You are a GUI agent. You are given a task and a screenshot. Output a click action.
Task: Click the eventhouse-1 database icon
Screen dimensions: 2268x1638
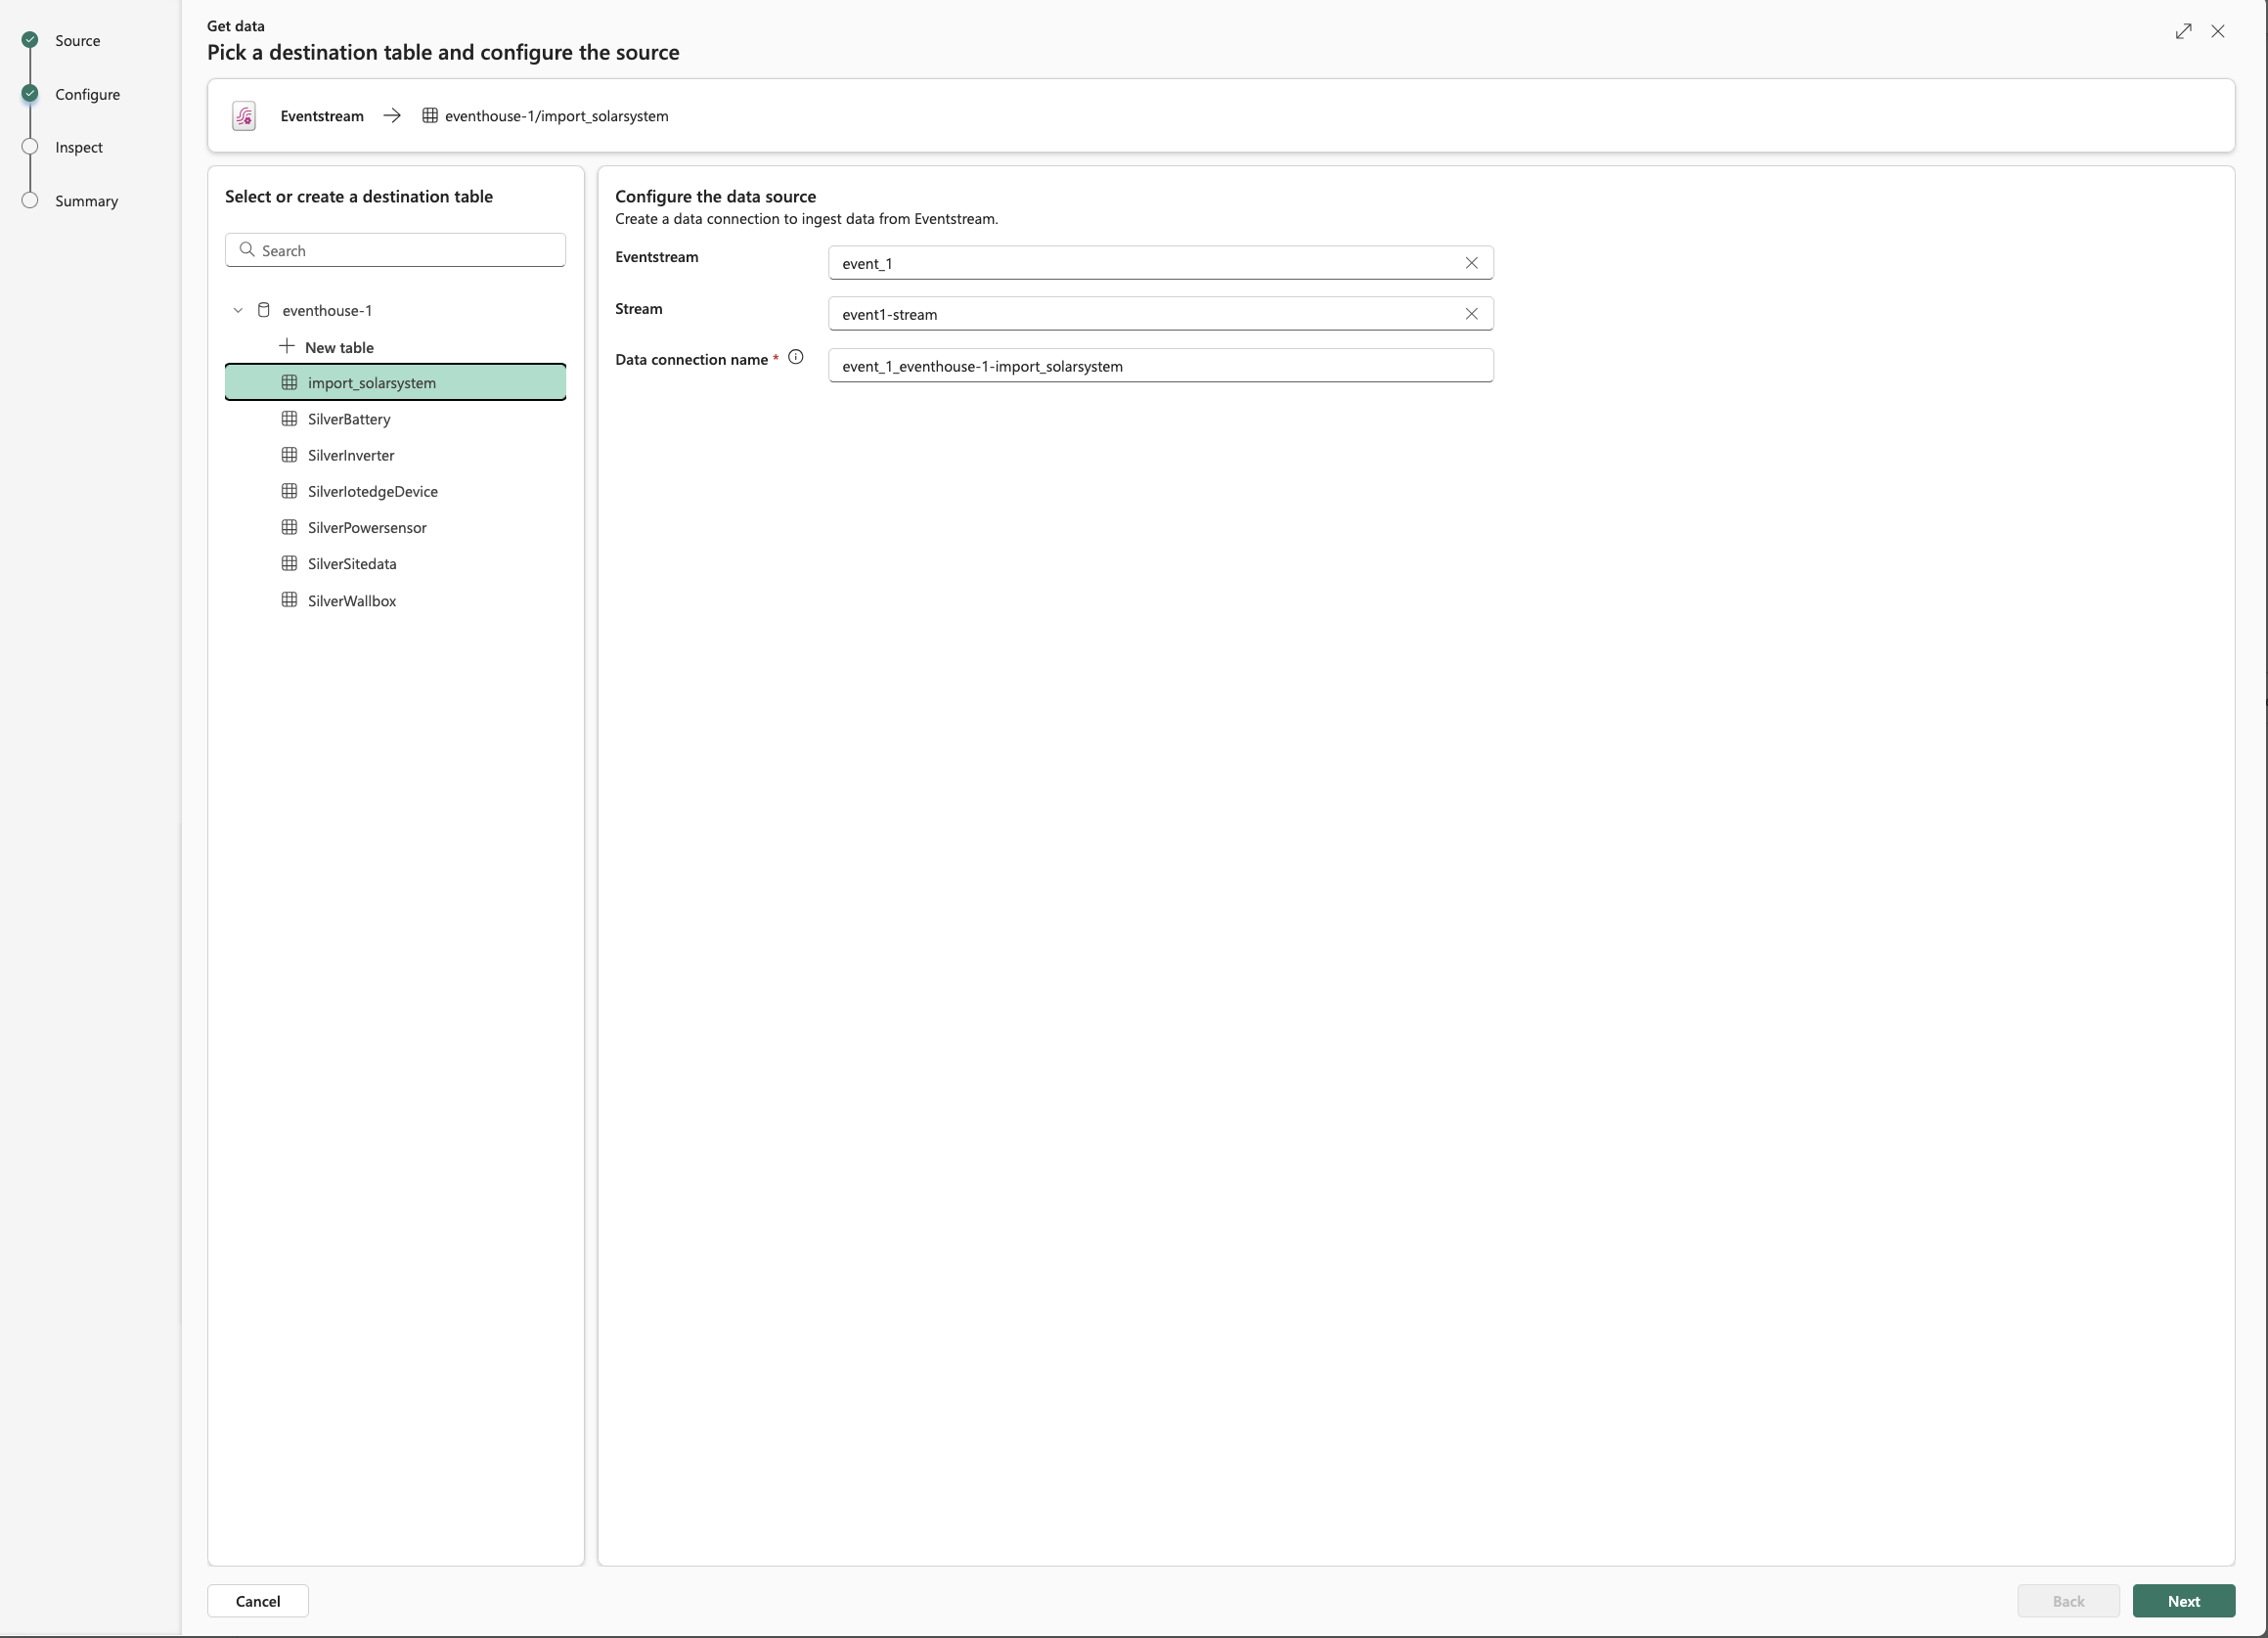point(264,310)
